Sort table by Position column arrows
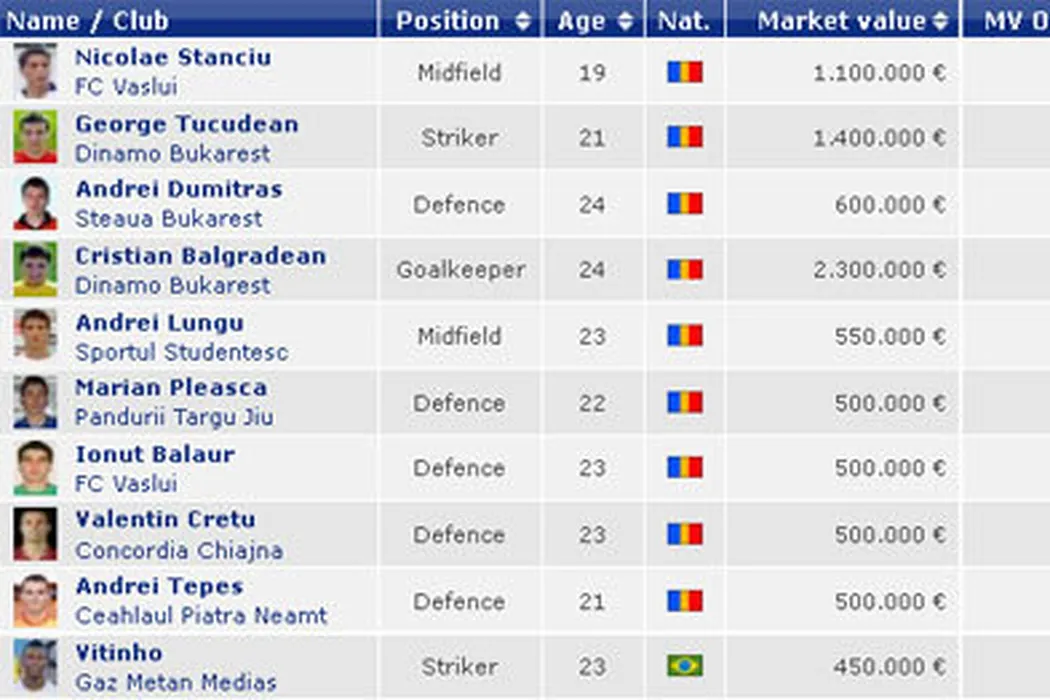1050x700 pixels. [x=523, y=21]
